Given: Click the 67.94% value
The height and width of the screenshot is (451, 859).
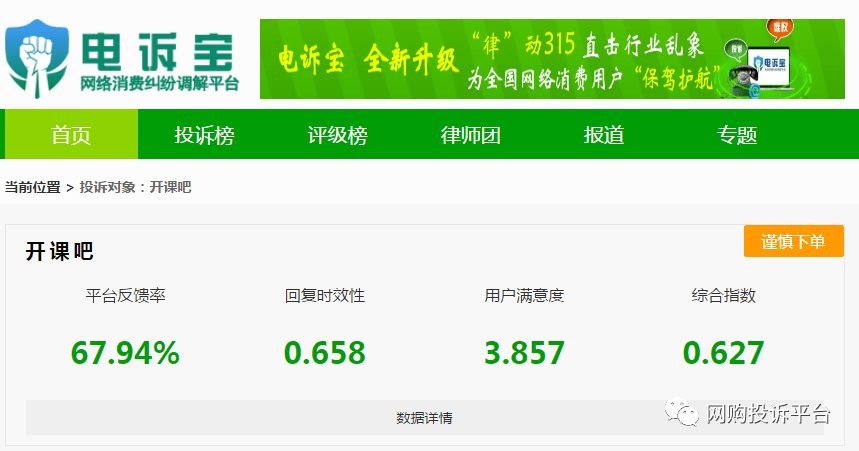Looking at the screenshot, I should pyautogui.click(x=125, y=352).
